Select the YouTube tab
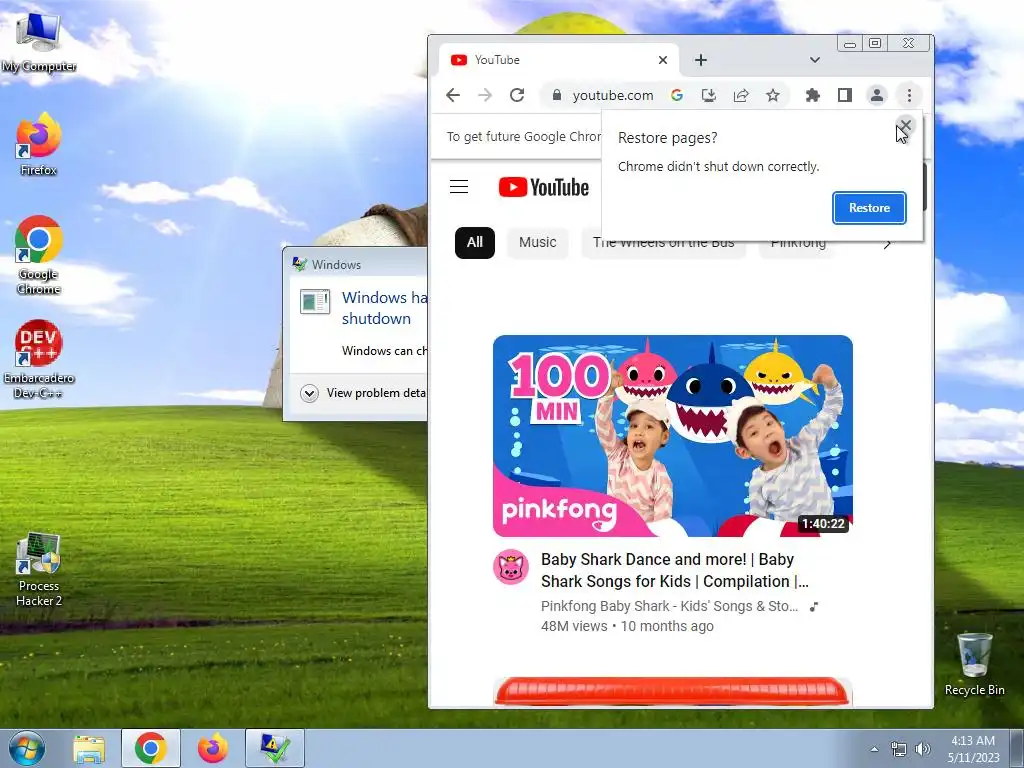 pyautogui.click(x=558, y=60)
